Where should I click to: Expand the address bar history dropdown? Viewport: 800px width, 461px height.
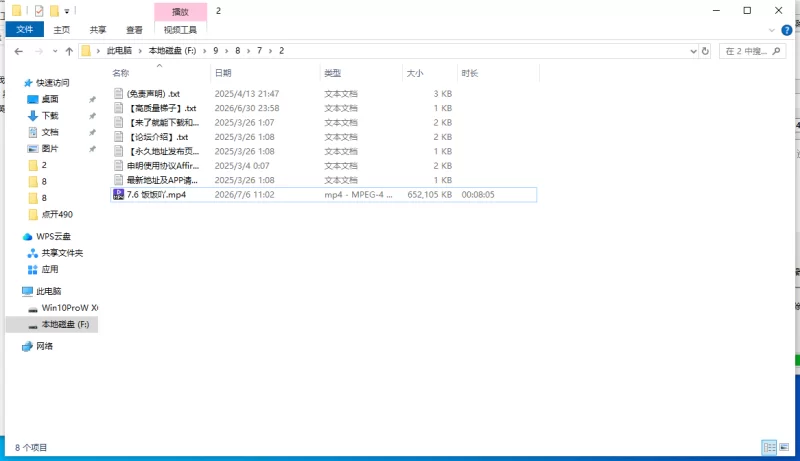pyautogui.click(x=693, y=51)
